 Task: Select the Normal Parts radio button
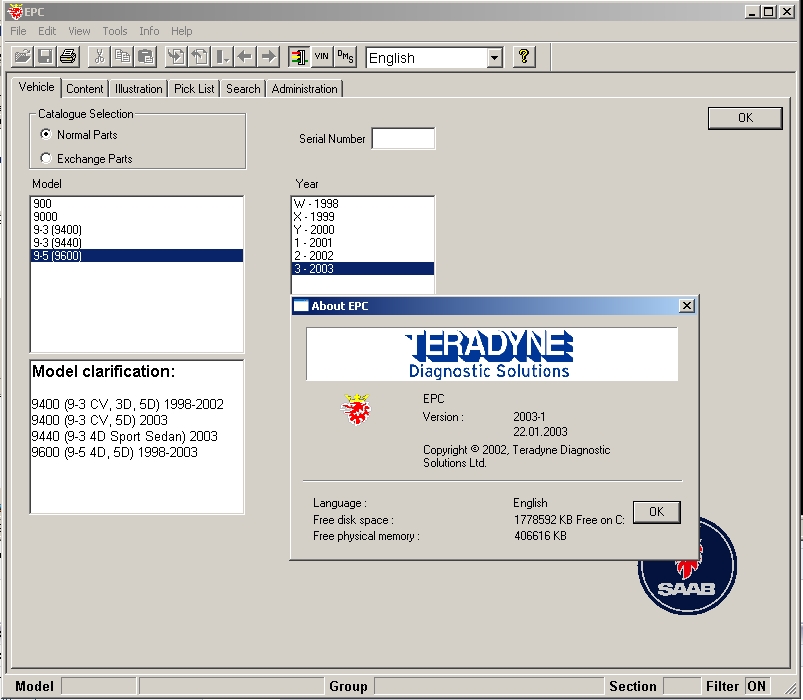(x=46, y=134)
